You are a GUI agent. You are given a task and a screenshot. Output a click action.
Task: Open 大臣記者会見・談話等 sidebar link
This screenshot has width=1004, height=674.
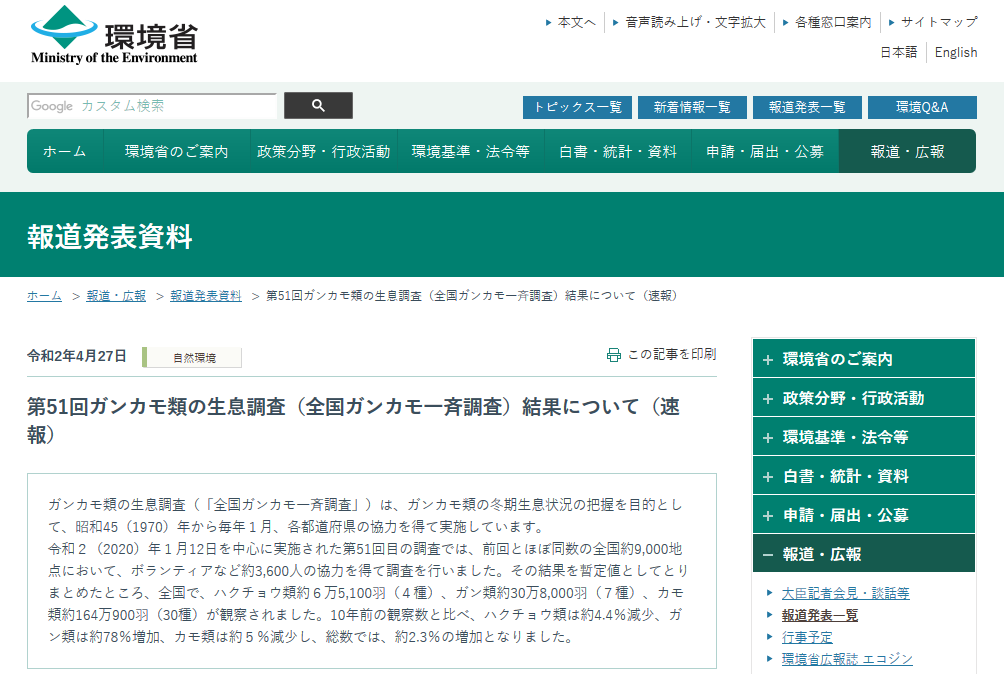coord(845,593)
